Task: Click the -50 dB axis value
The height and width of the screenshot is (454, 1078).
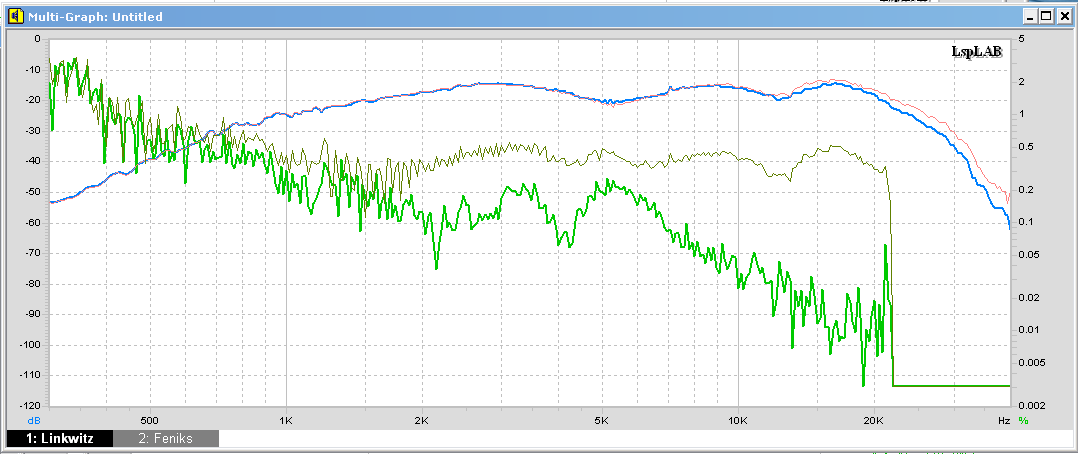Action: pyautogui.click(x=33, y=192)
